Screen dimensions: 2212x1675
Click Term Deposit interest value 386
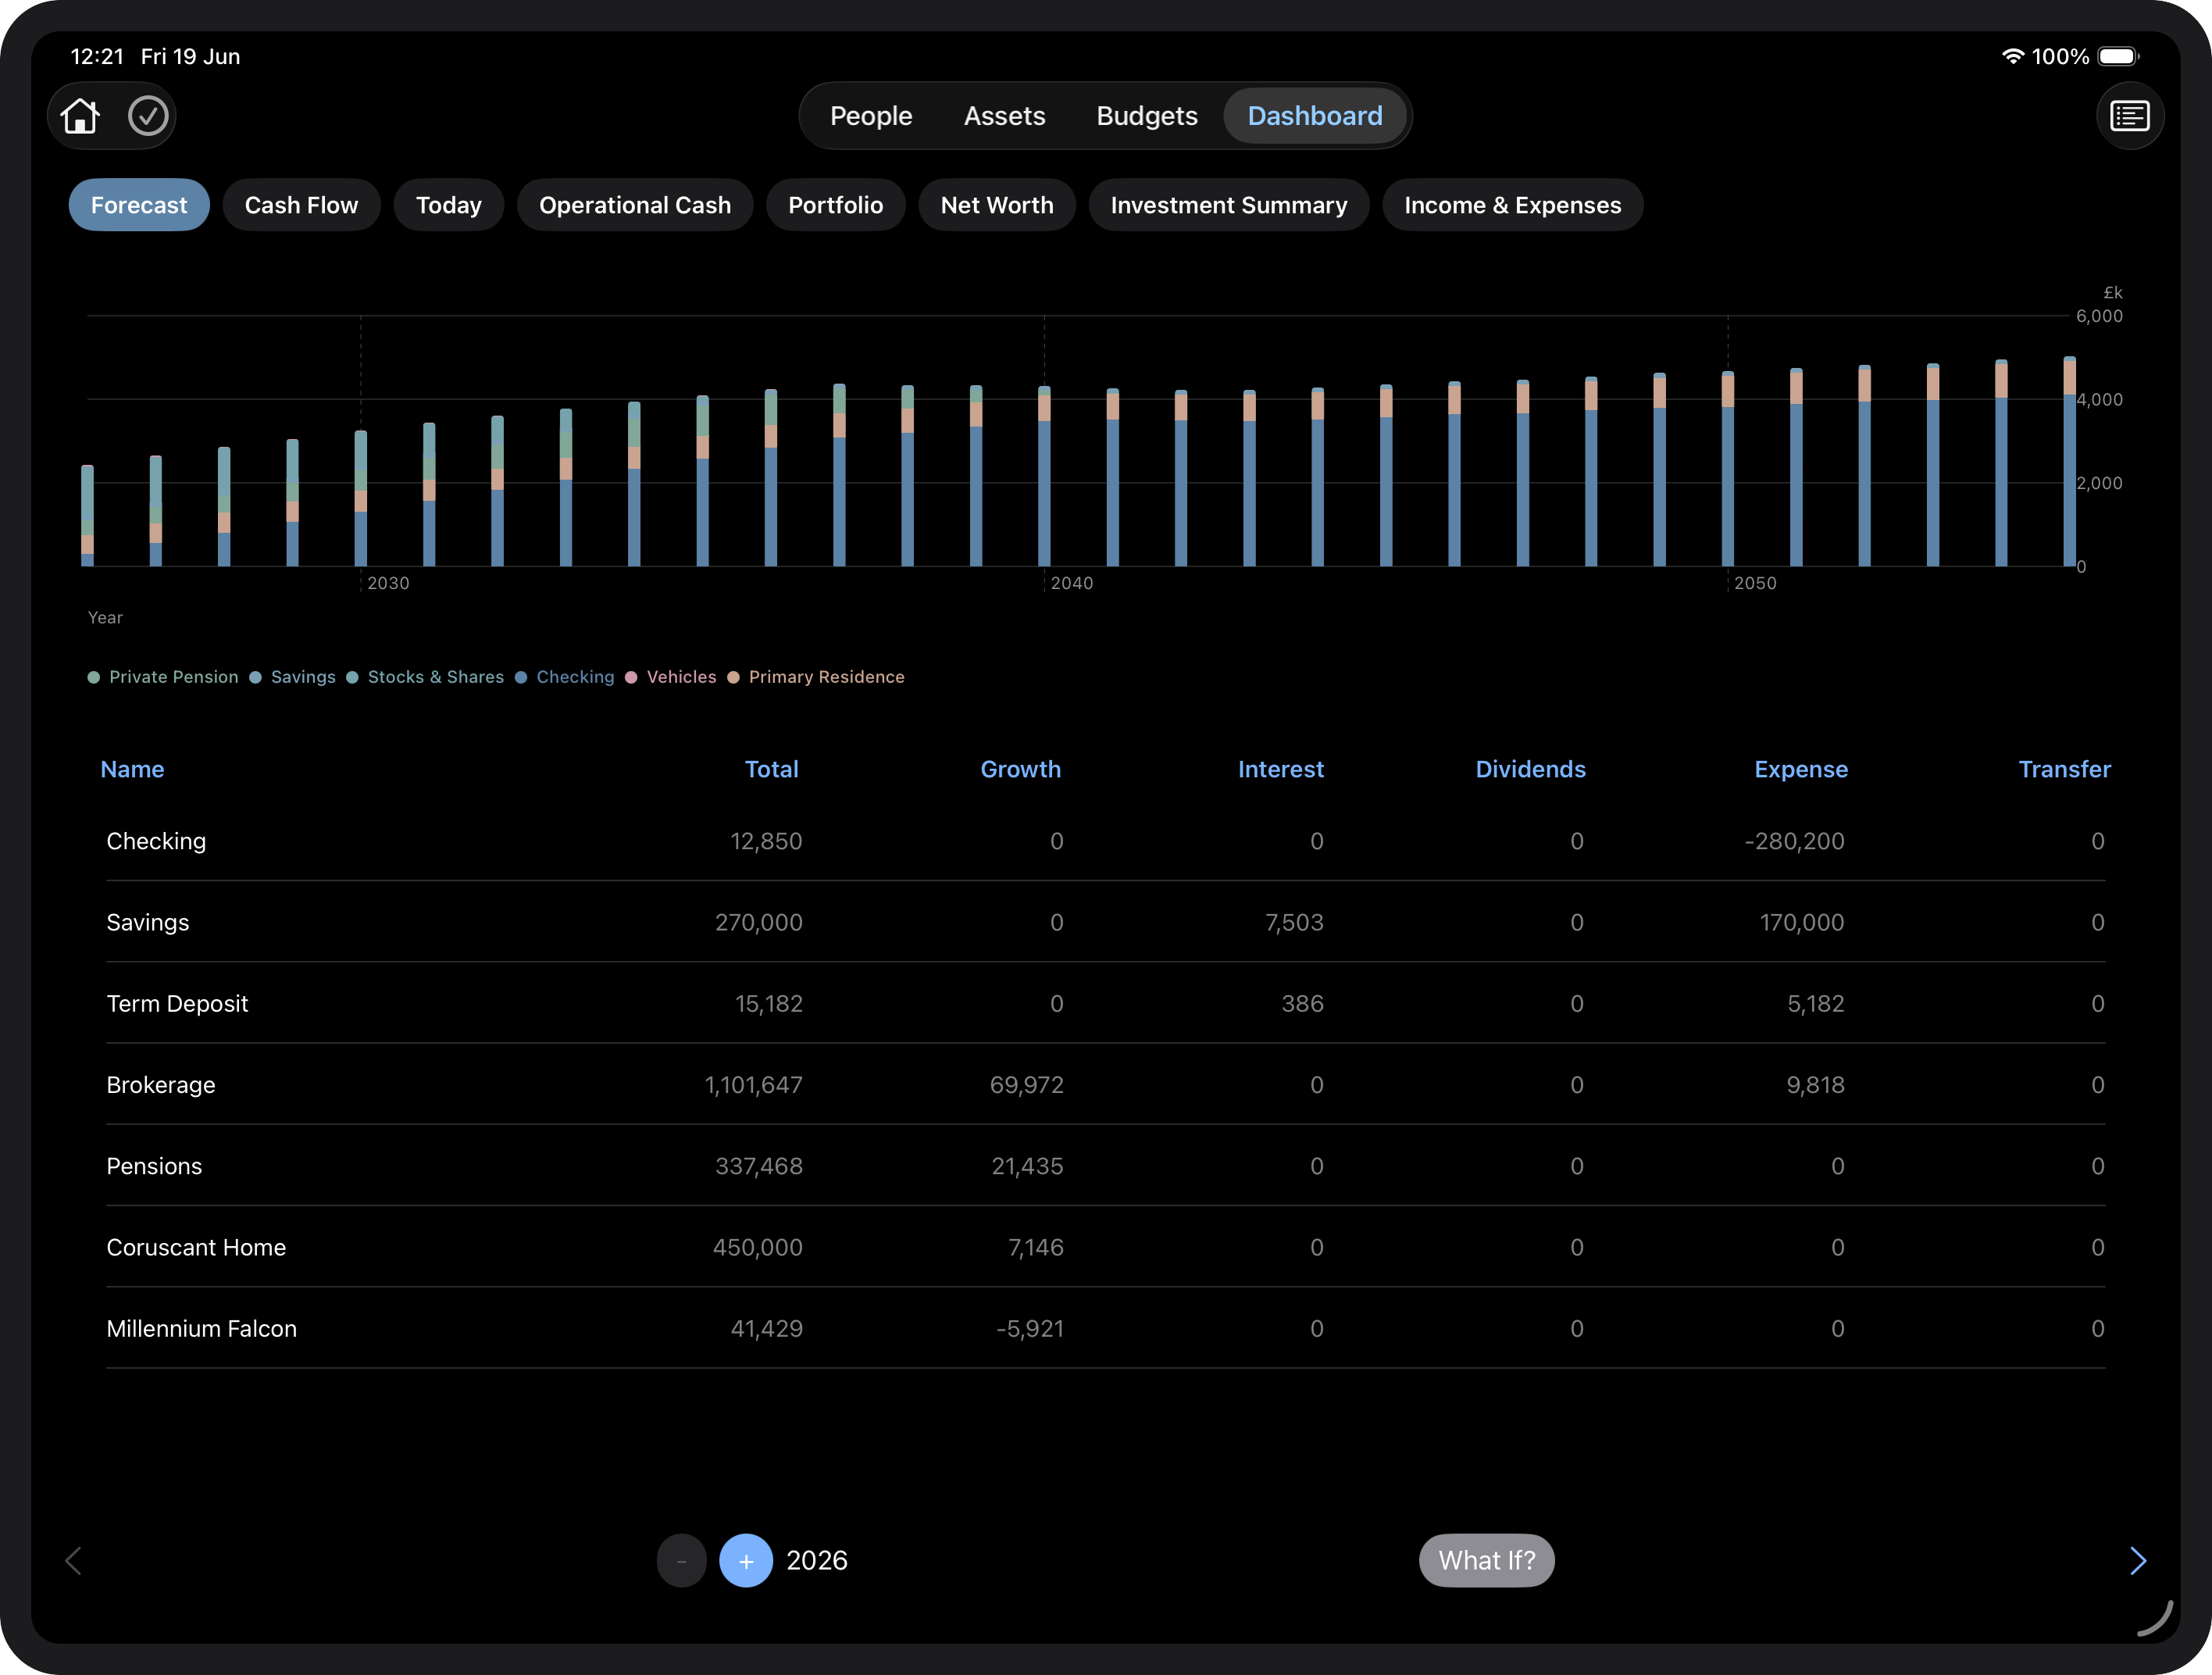[1302, 1003]
